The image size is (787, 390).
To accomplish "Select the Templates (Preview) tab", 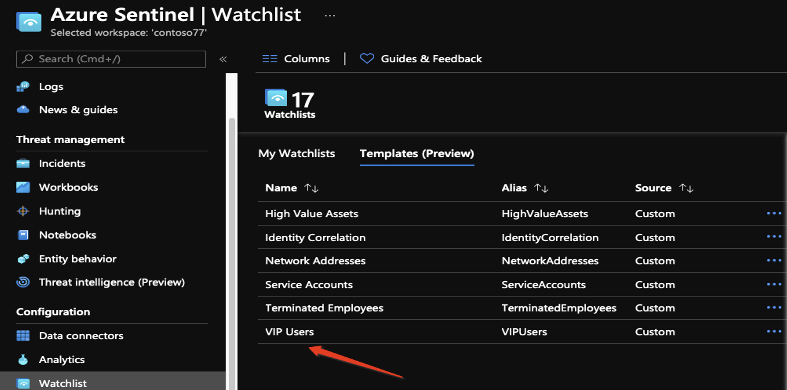I will click(417, 154).
